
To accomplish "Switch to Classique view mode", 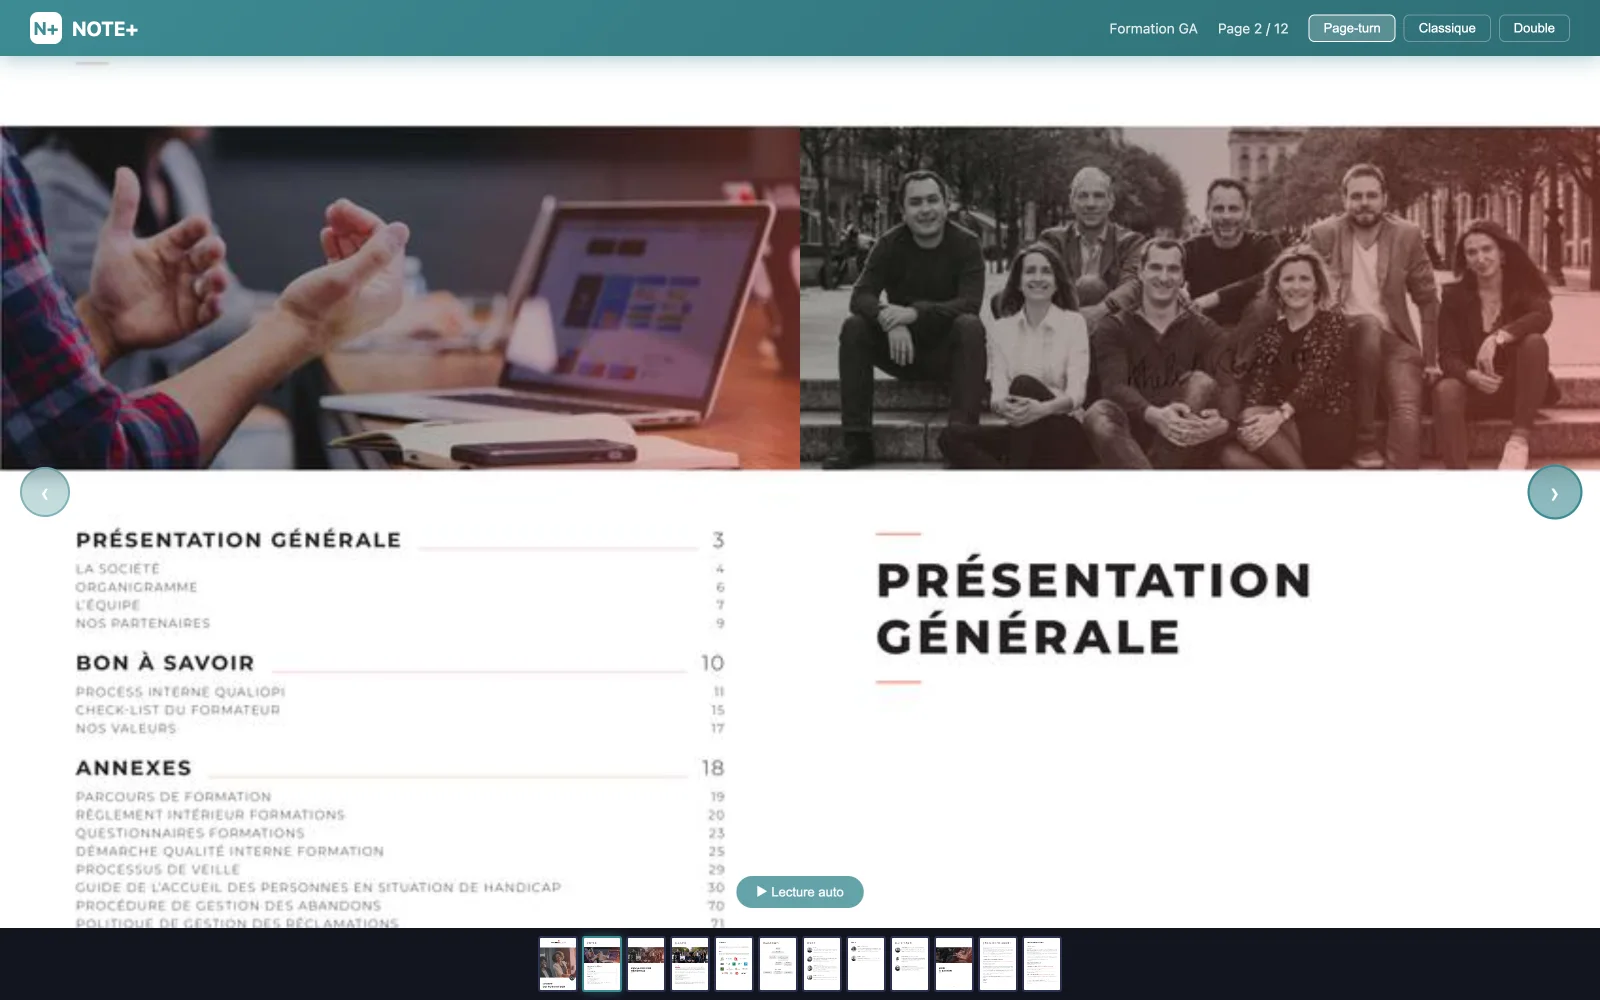I will 1446,28.
